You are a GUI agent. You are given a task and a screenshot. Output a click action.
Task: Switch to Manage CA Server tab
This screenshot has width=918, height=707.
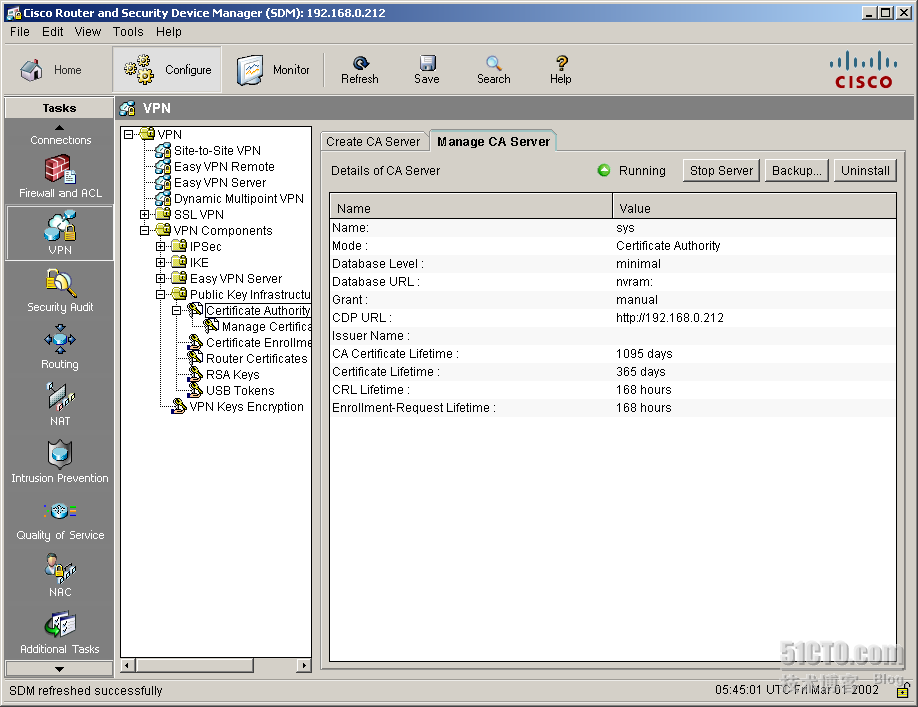click(x=493, y=141)
